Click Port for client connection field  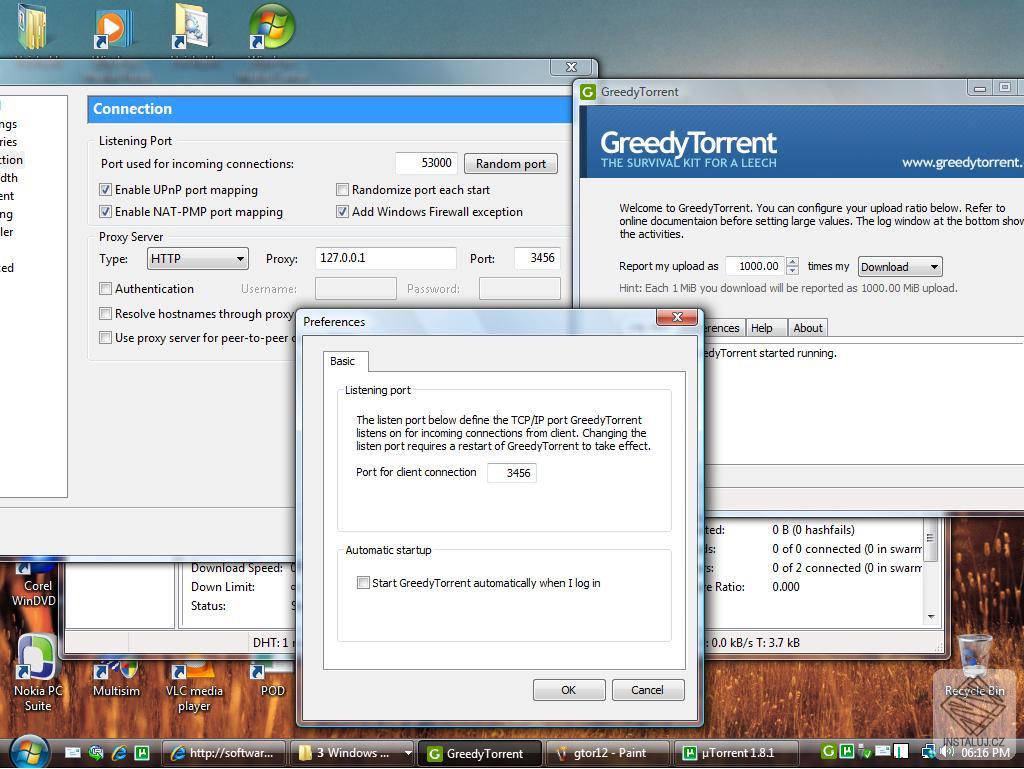coord(512,473)
